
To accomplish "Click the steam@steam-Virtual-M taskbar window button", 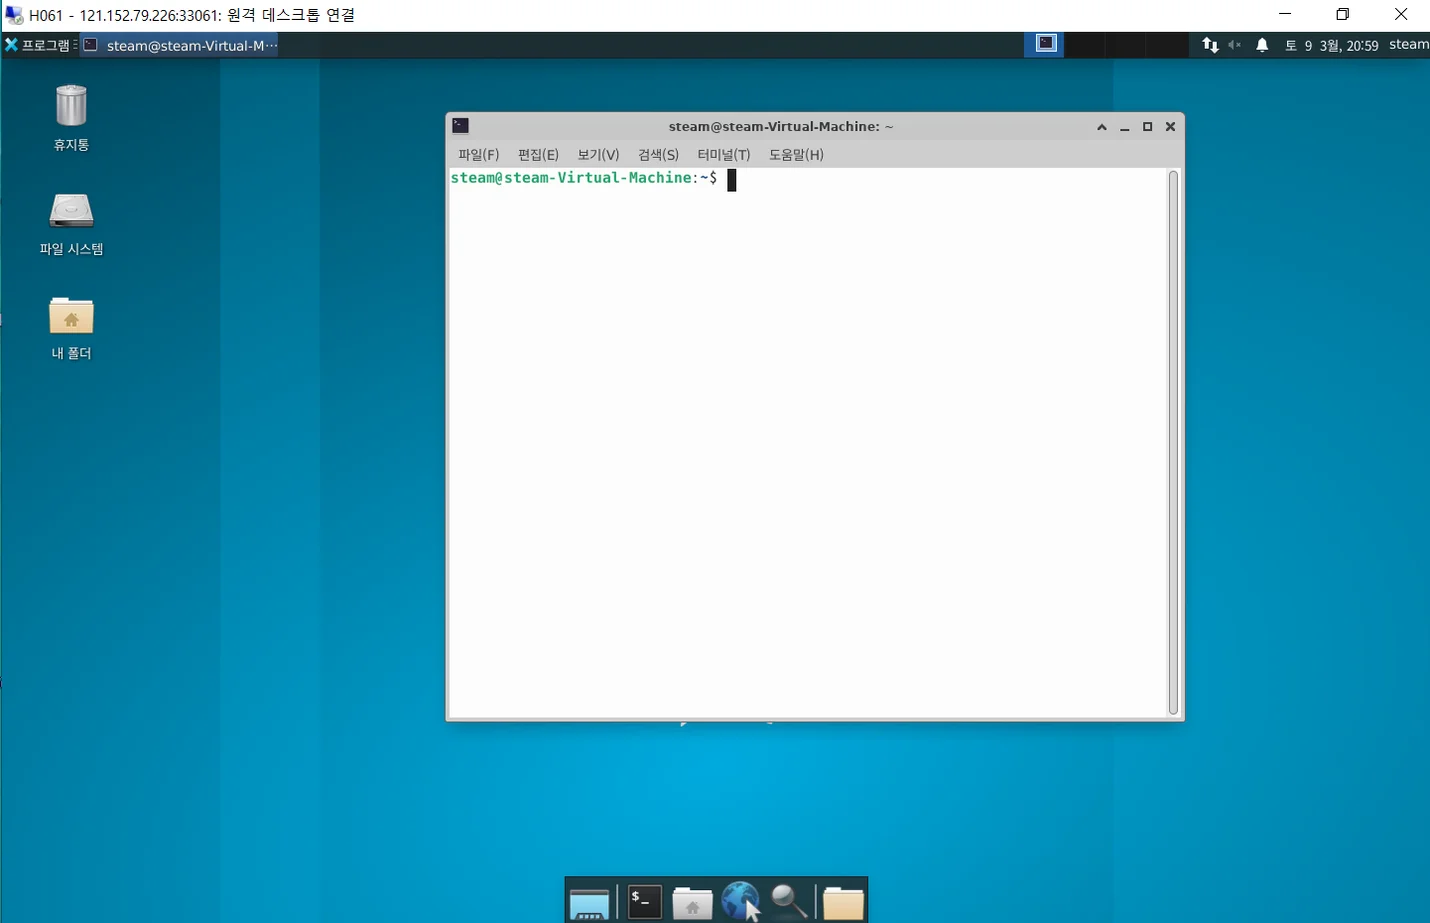I will 180,45.
